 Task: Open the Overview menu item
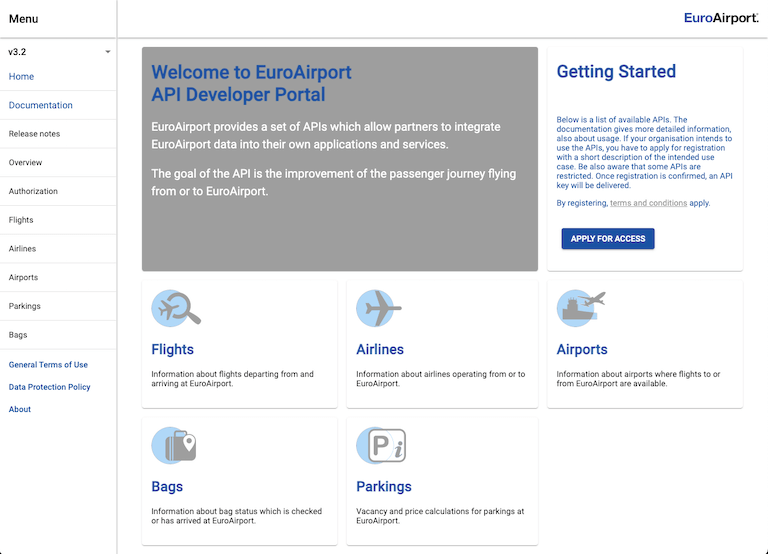click(x=25, y=163)
